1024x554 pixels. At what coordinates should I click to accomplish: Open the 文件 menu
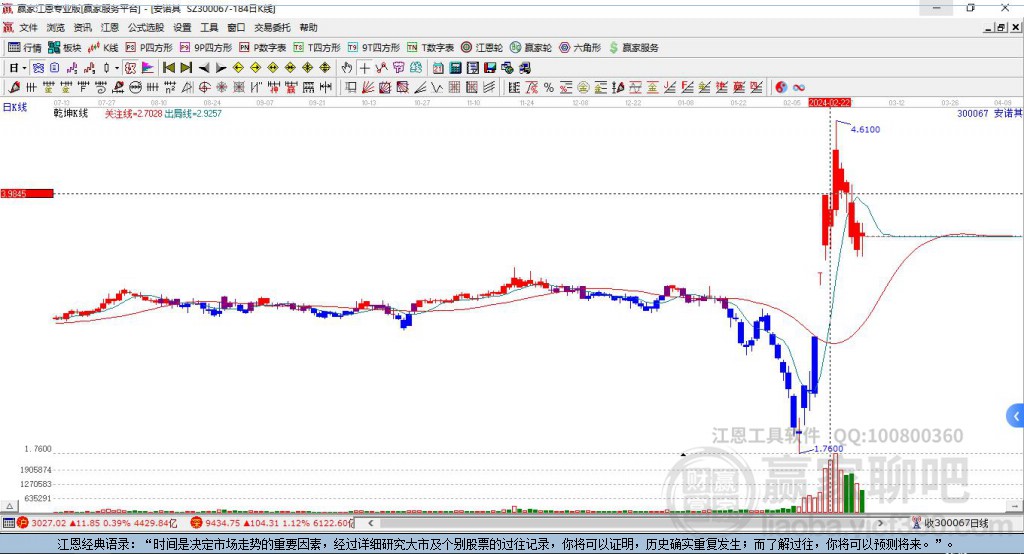(29, 27)
